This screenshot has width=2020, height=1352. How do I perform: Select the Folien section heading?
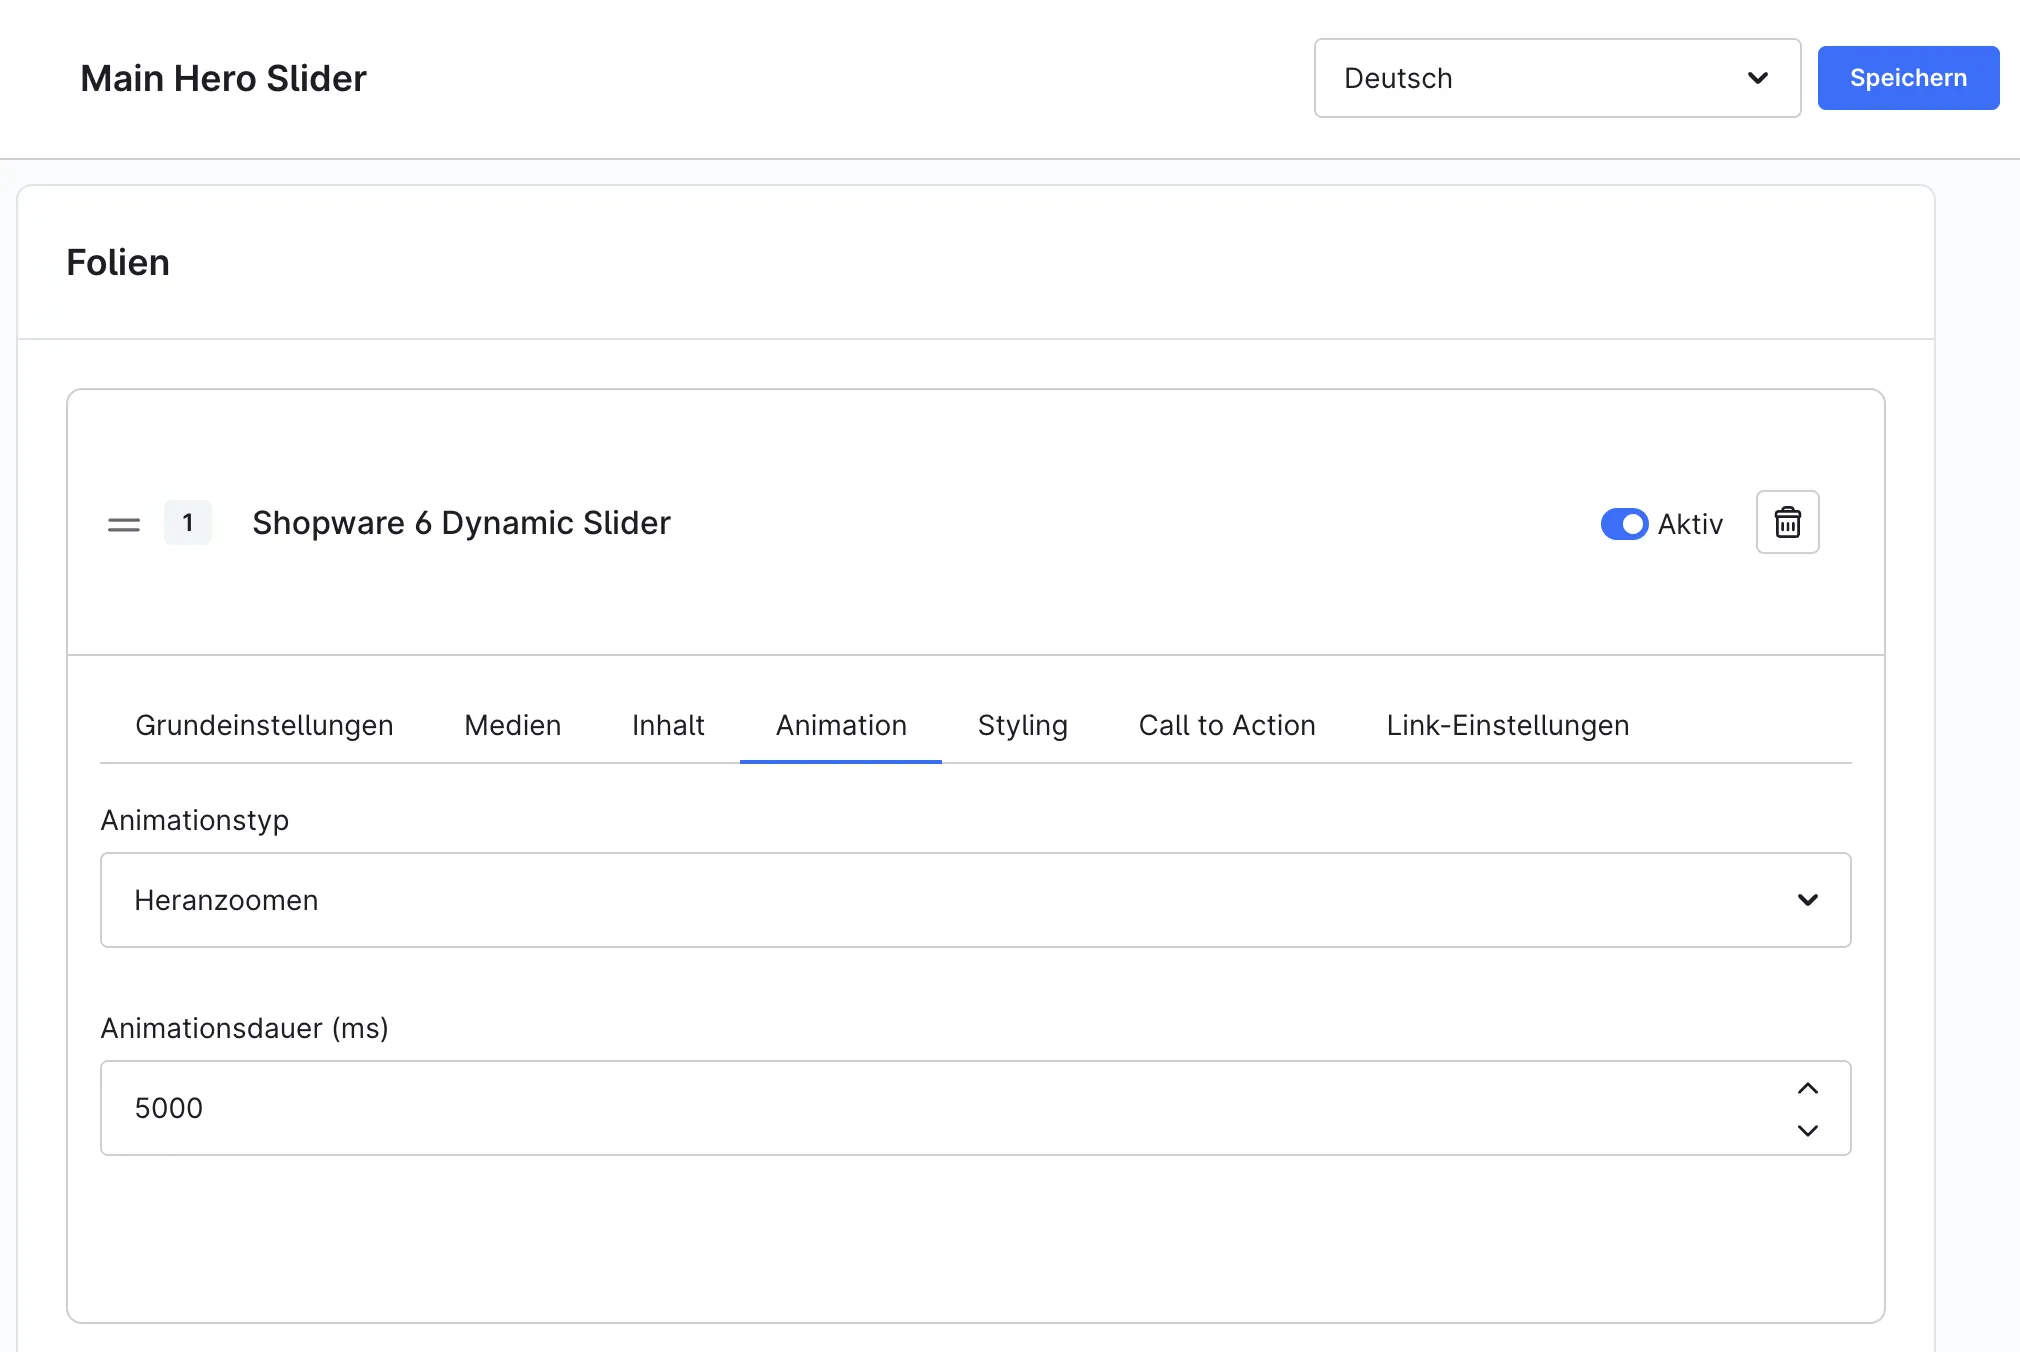click(118, 262)
